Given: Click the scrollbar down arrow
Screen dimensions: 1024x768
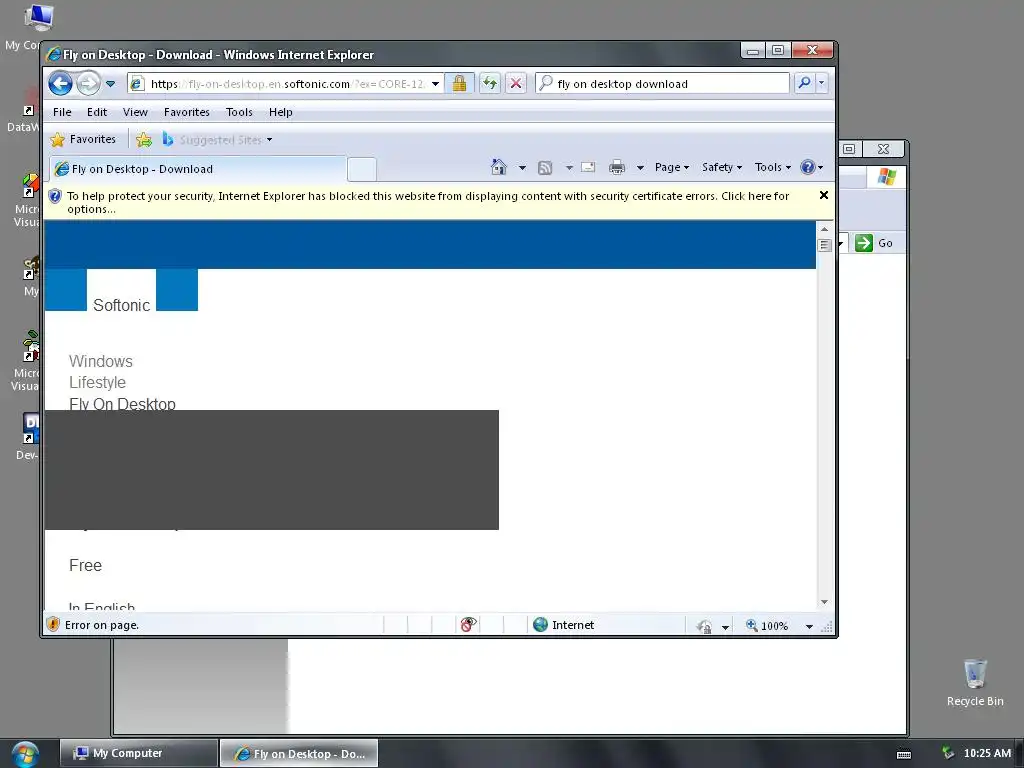Looking at the screenshot, I should pyautogui.click(x=824, y=602).
